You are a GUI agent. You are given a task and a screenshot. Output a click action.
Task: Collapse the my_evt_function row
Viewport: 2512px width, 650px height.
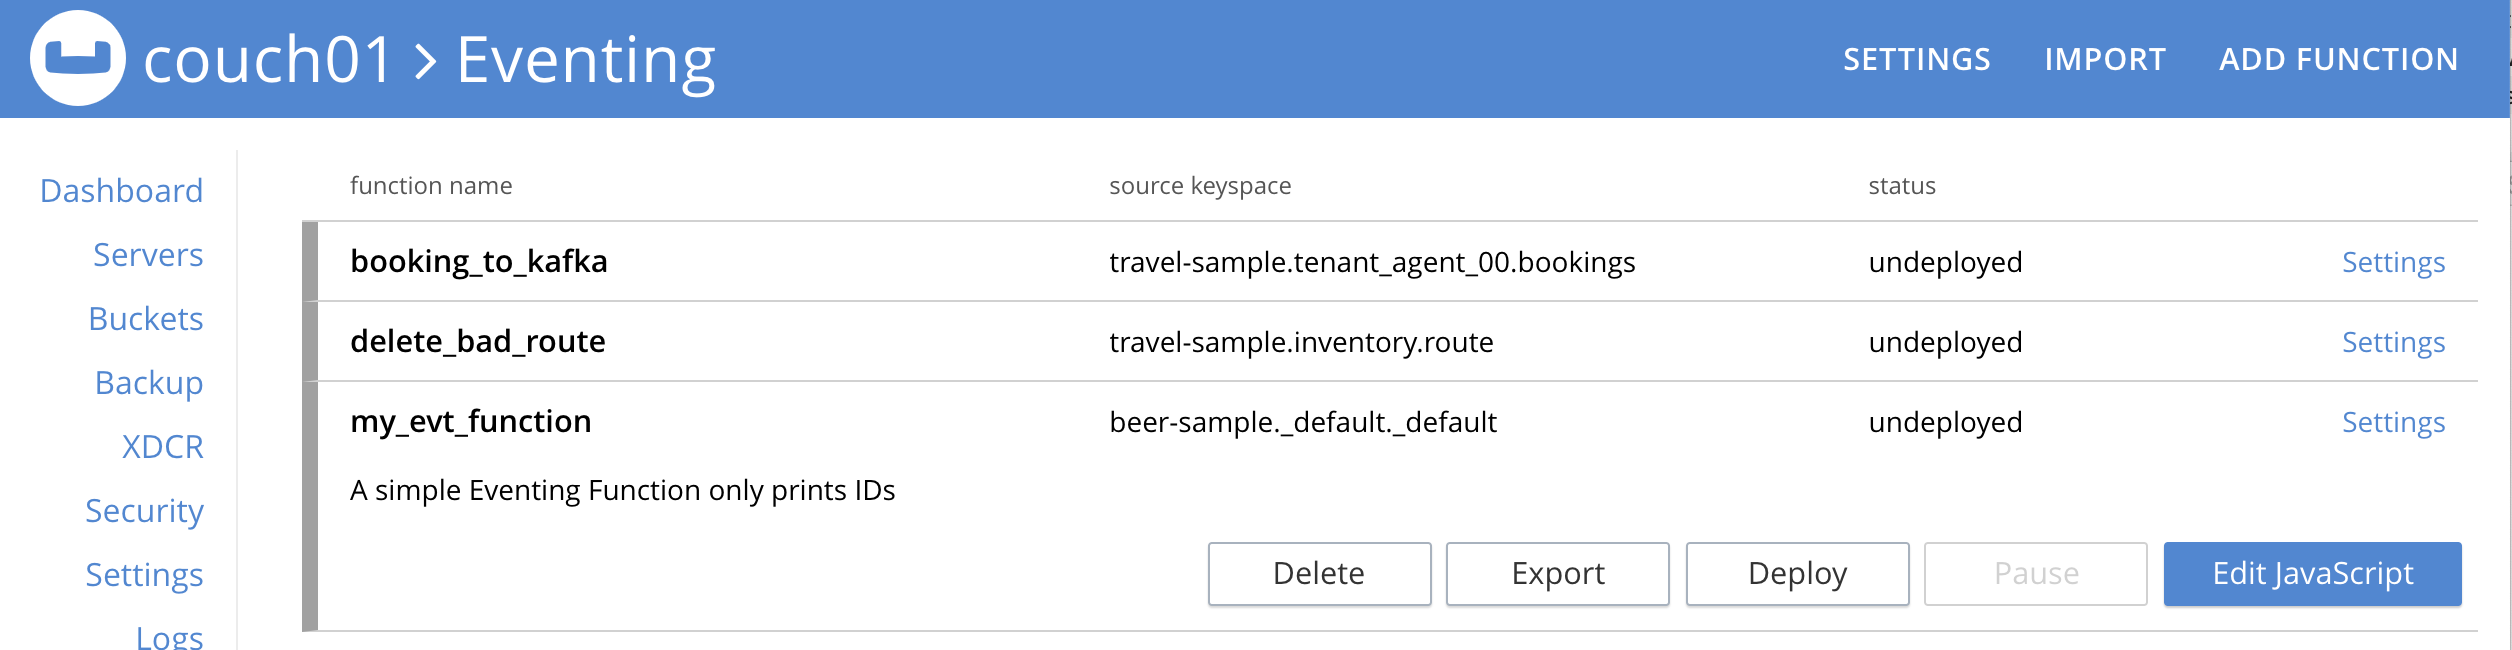1390,421
